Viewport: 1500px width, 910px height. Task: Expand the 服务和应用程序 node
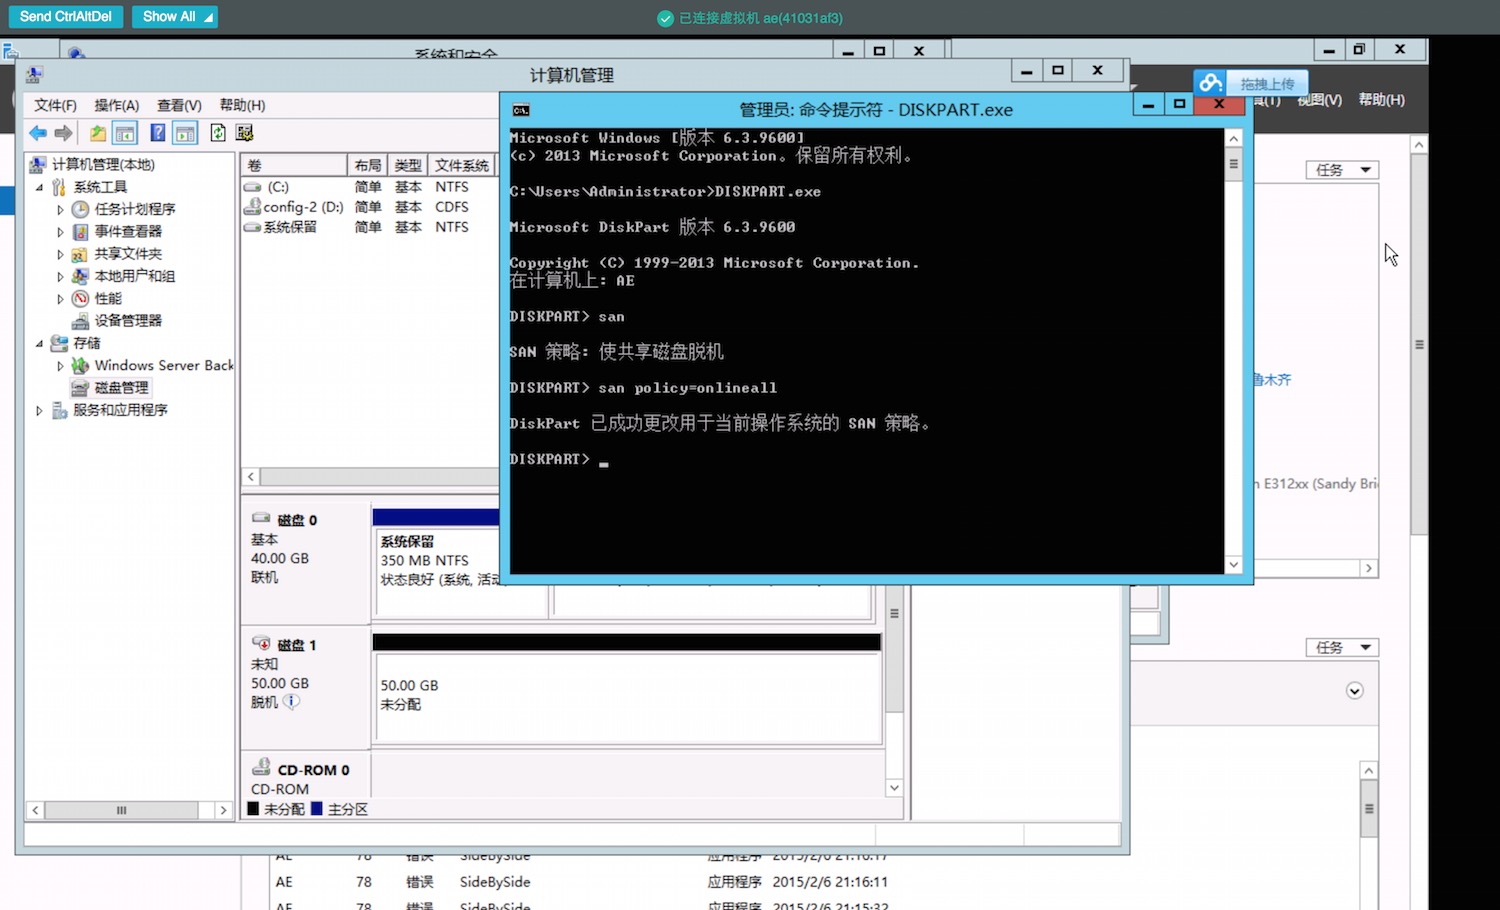coord(39,410)
